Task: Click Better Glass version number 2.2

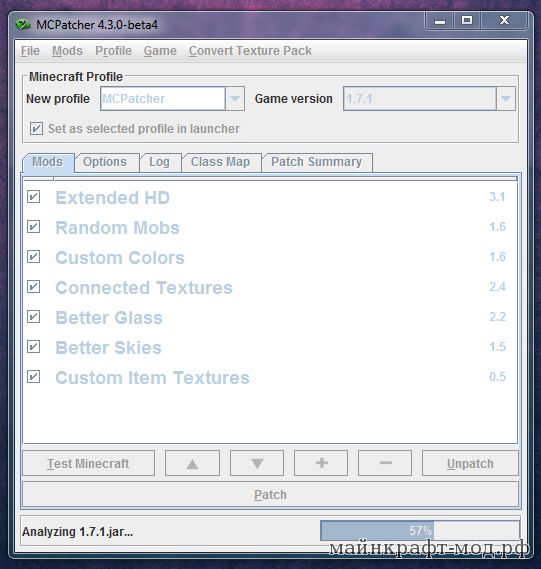Action: pos(497,316)
